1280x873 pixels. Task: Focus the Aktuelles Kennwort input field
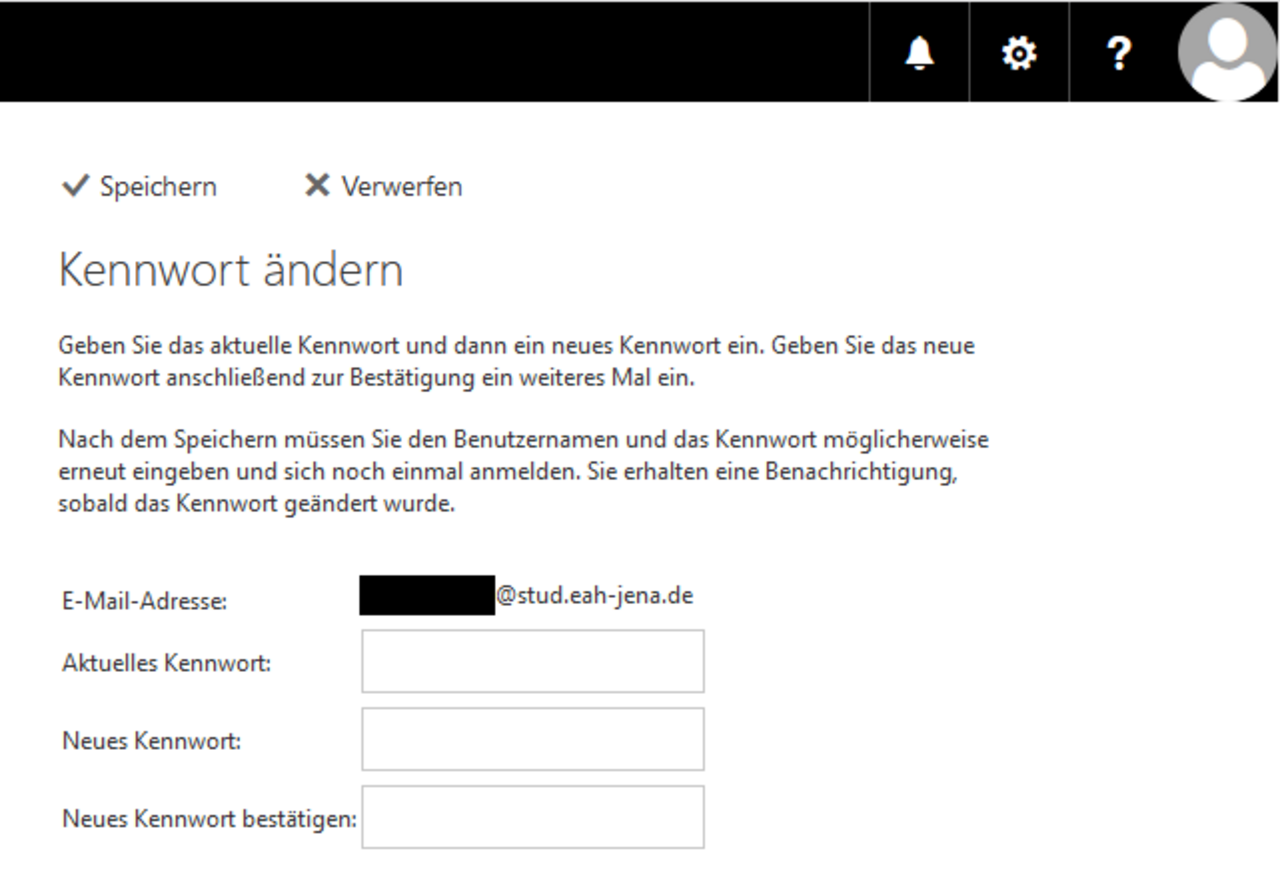(533, 661)
